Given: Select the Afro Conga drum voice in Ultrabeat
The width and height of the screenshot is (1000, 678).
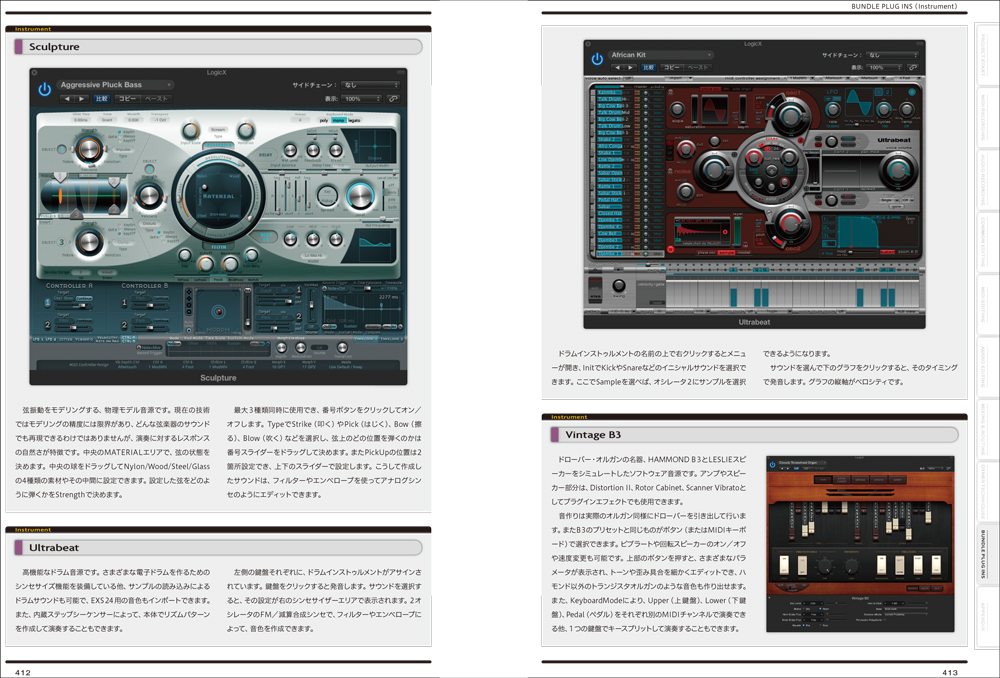Looking at the screenshot, I should tap(609, 146).
